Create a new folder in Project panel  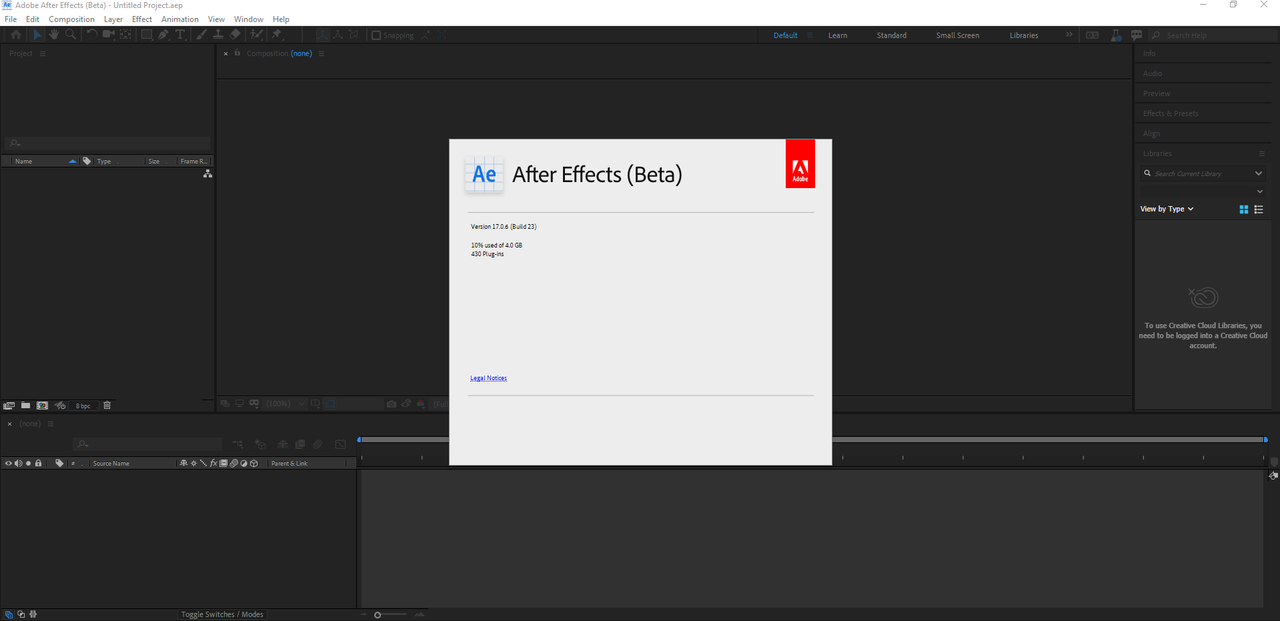(25, 405)
